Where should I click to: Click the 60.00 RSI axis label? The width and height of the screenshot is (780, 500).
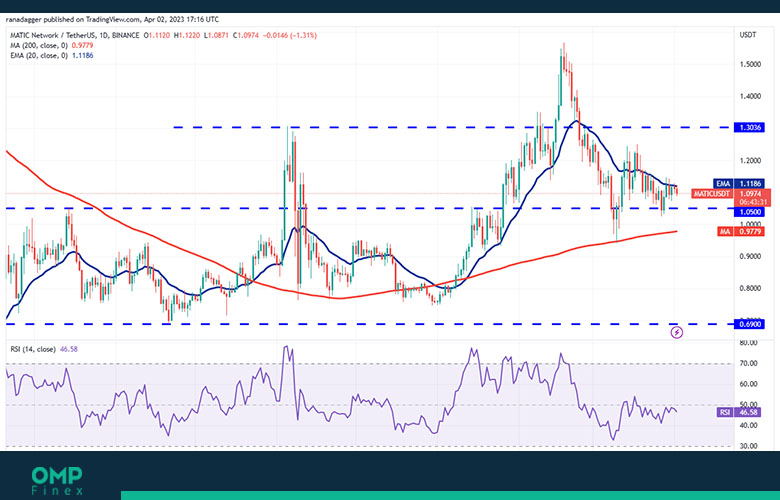(748, 384)
